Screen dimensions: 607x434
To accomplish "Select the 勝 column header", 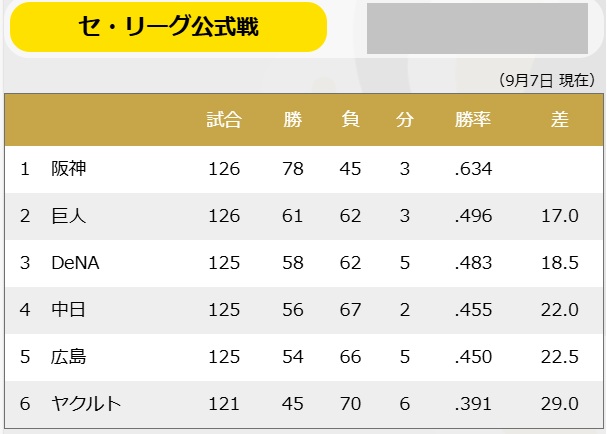I will click(292, 120).
